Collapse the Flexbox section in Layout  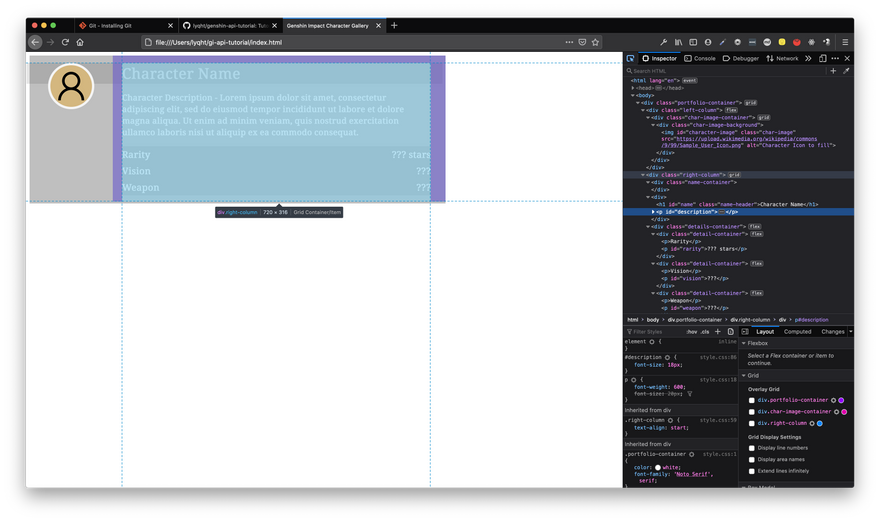743,343
